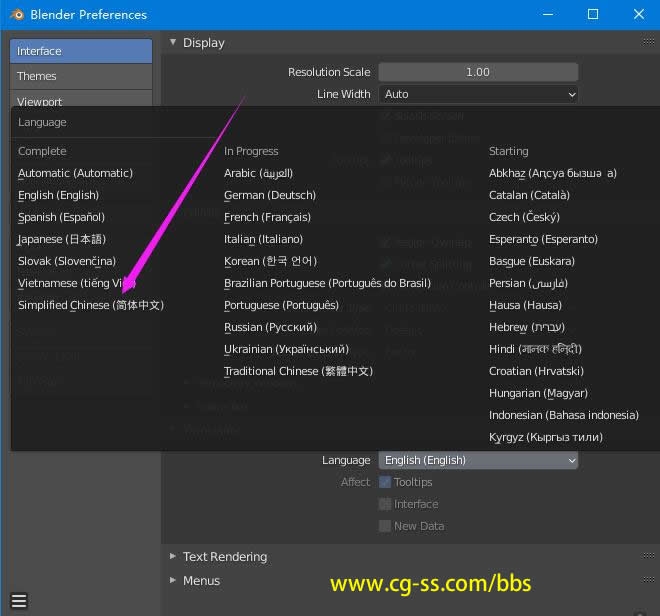Maximize the Blender Preferences window

[593, 14]
